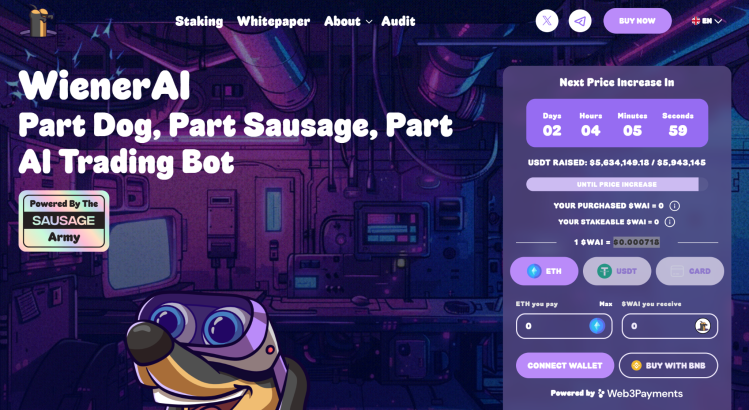Click the Ethereum icon in pay field

click(597, 326)
